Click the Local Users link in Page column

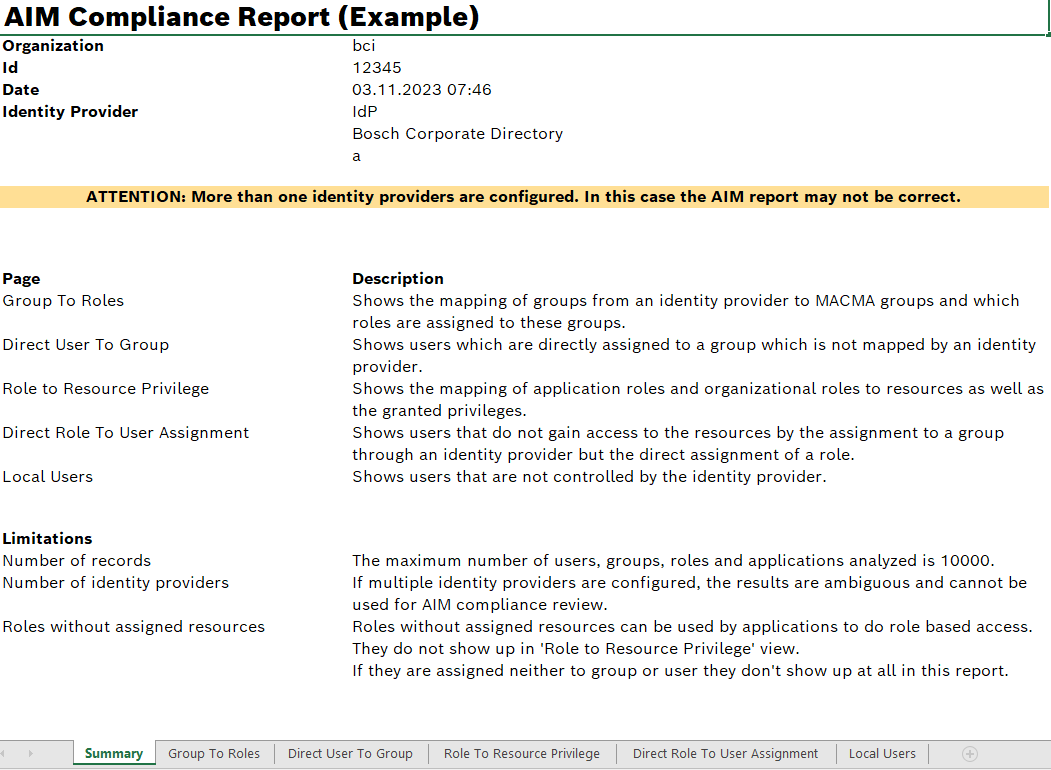[x=47, y=476]
